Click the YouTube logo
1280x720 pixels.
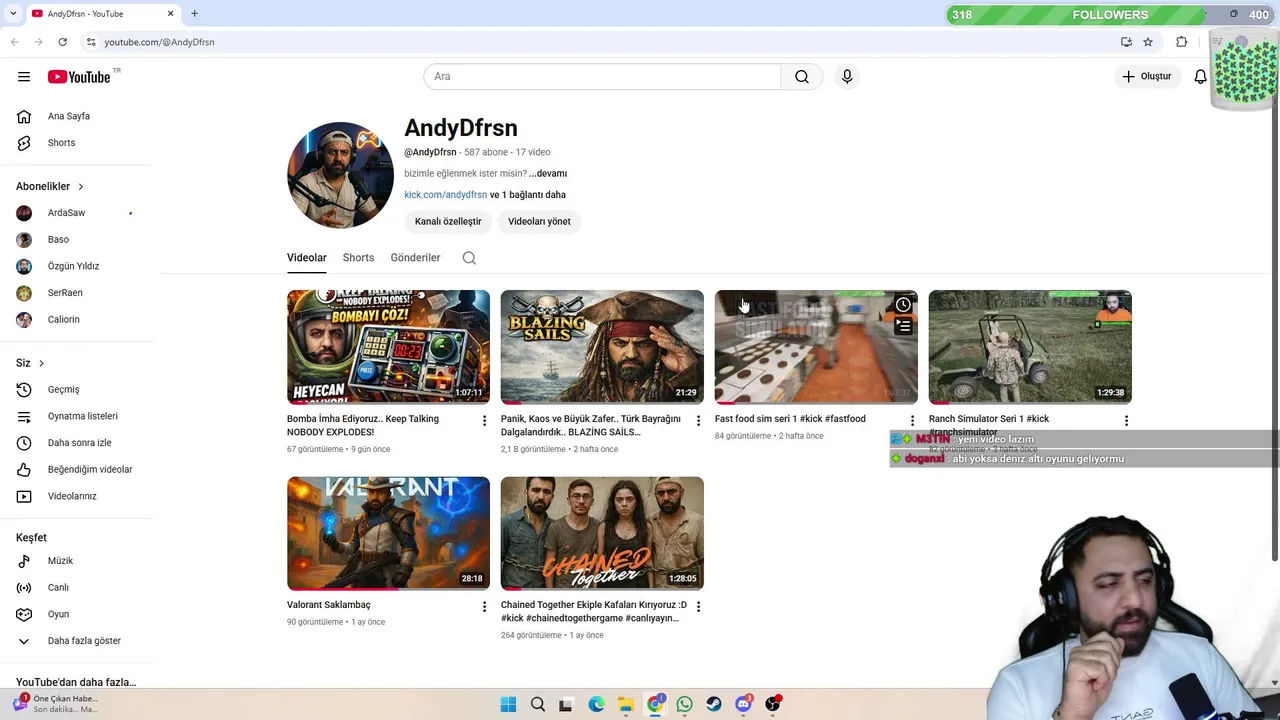79,77
